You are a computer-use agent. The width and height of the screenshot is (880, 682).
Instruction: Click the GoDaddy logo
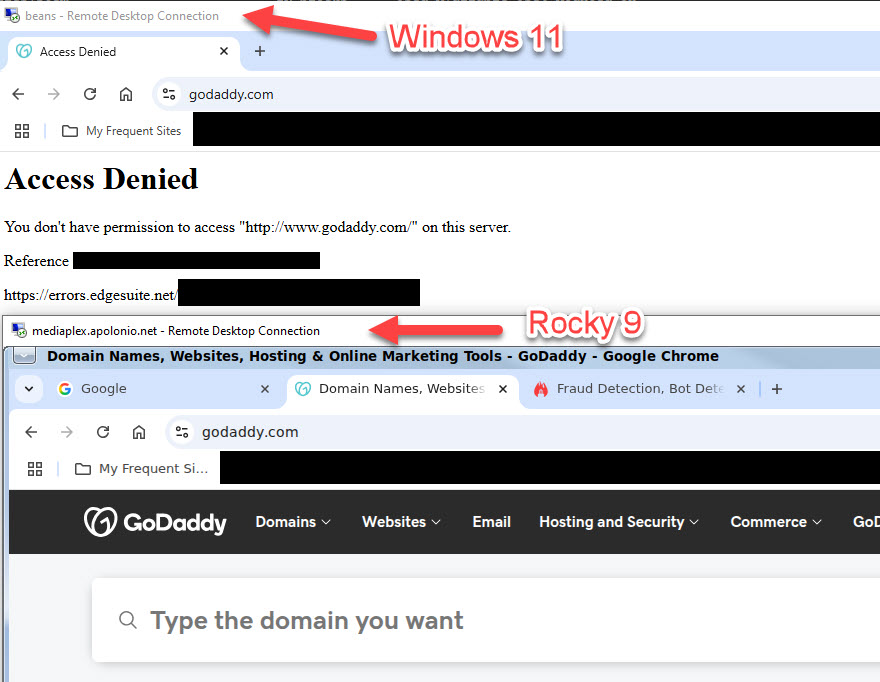coord(155,522)
